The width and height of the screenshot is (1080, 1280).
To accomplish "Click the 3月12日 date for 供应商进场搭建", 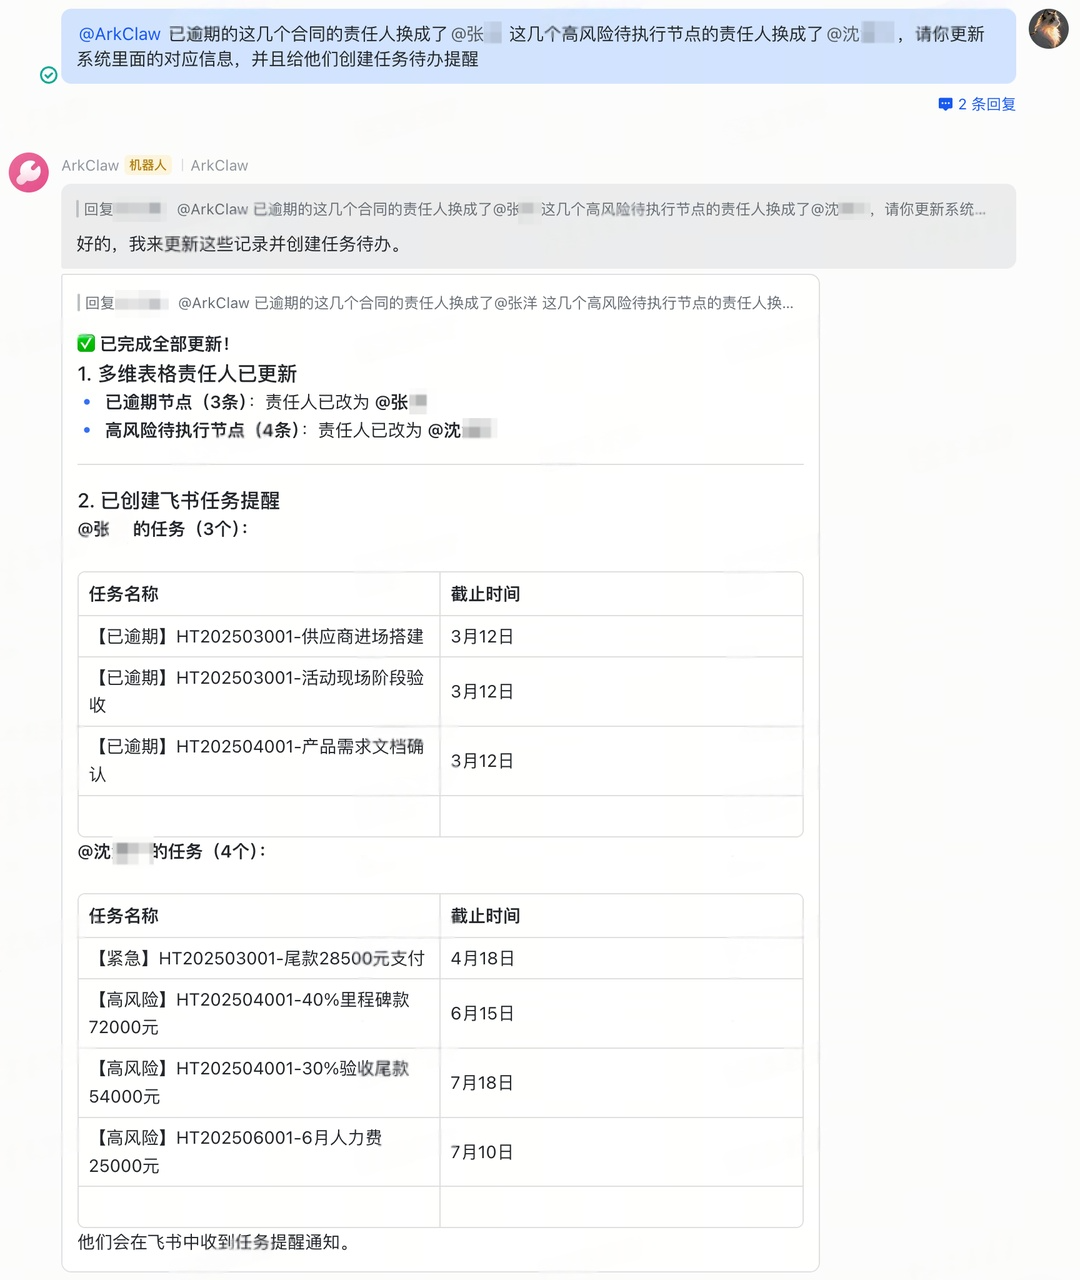I will 482,636.
